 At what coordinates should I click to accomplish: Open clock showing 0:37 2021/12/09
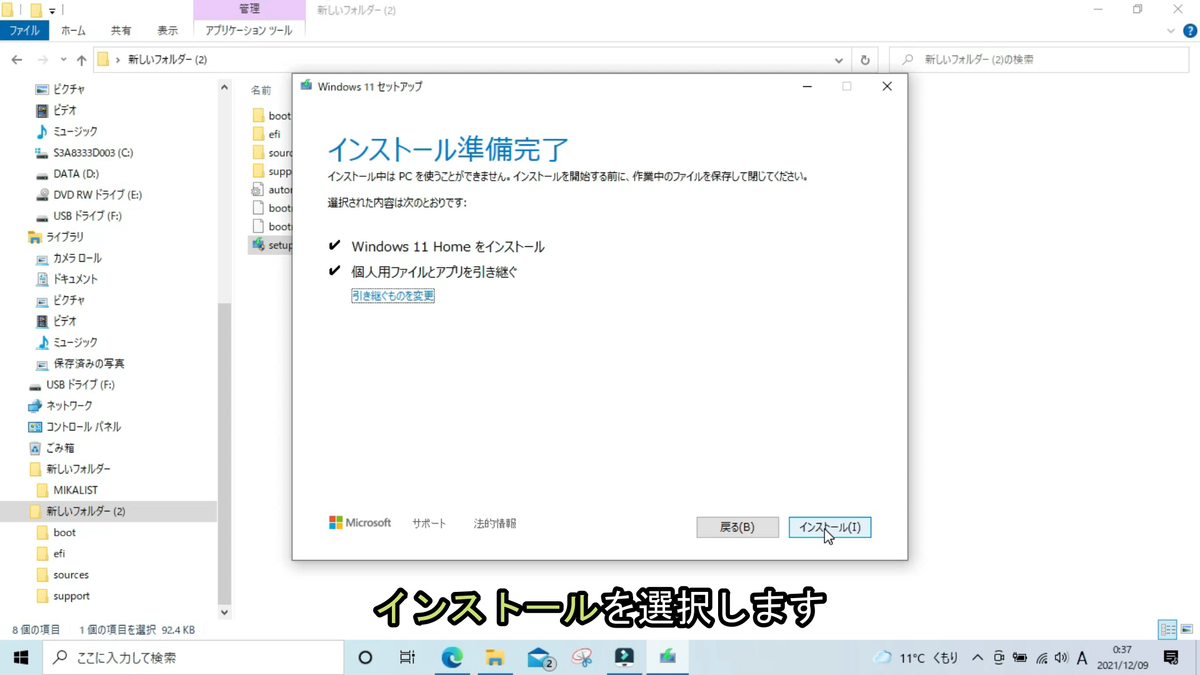coord(1122,657)
